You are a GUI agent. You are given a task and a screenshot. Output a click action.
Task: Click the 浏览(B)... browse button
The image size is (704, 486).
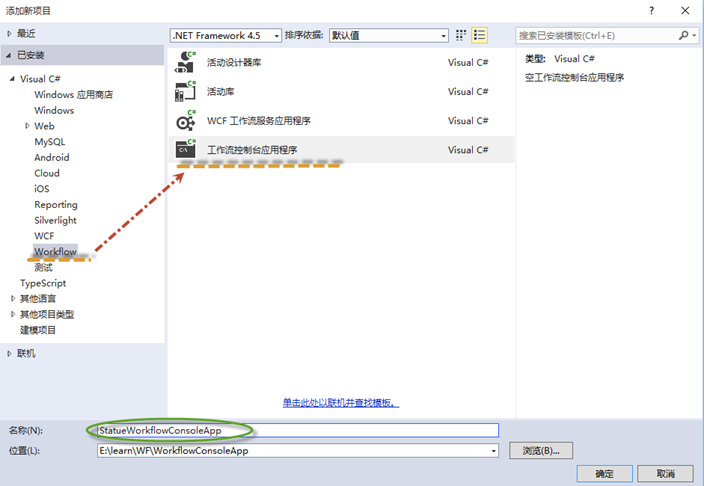coord(541,451)
